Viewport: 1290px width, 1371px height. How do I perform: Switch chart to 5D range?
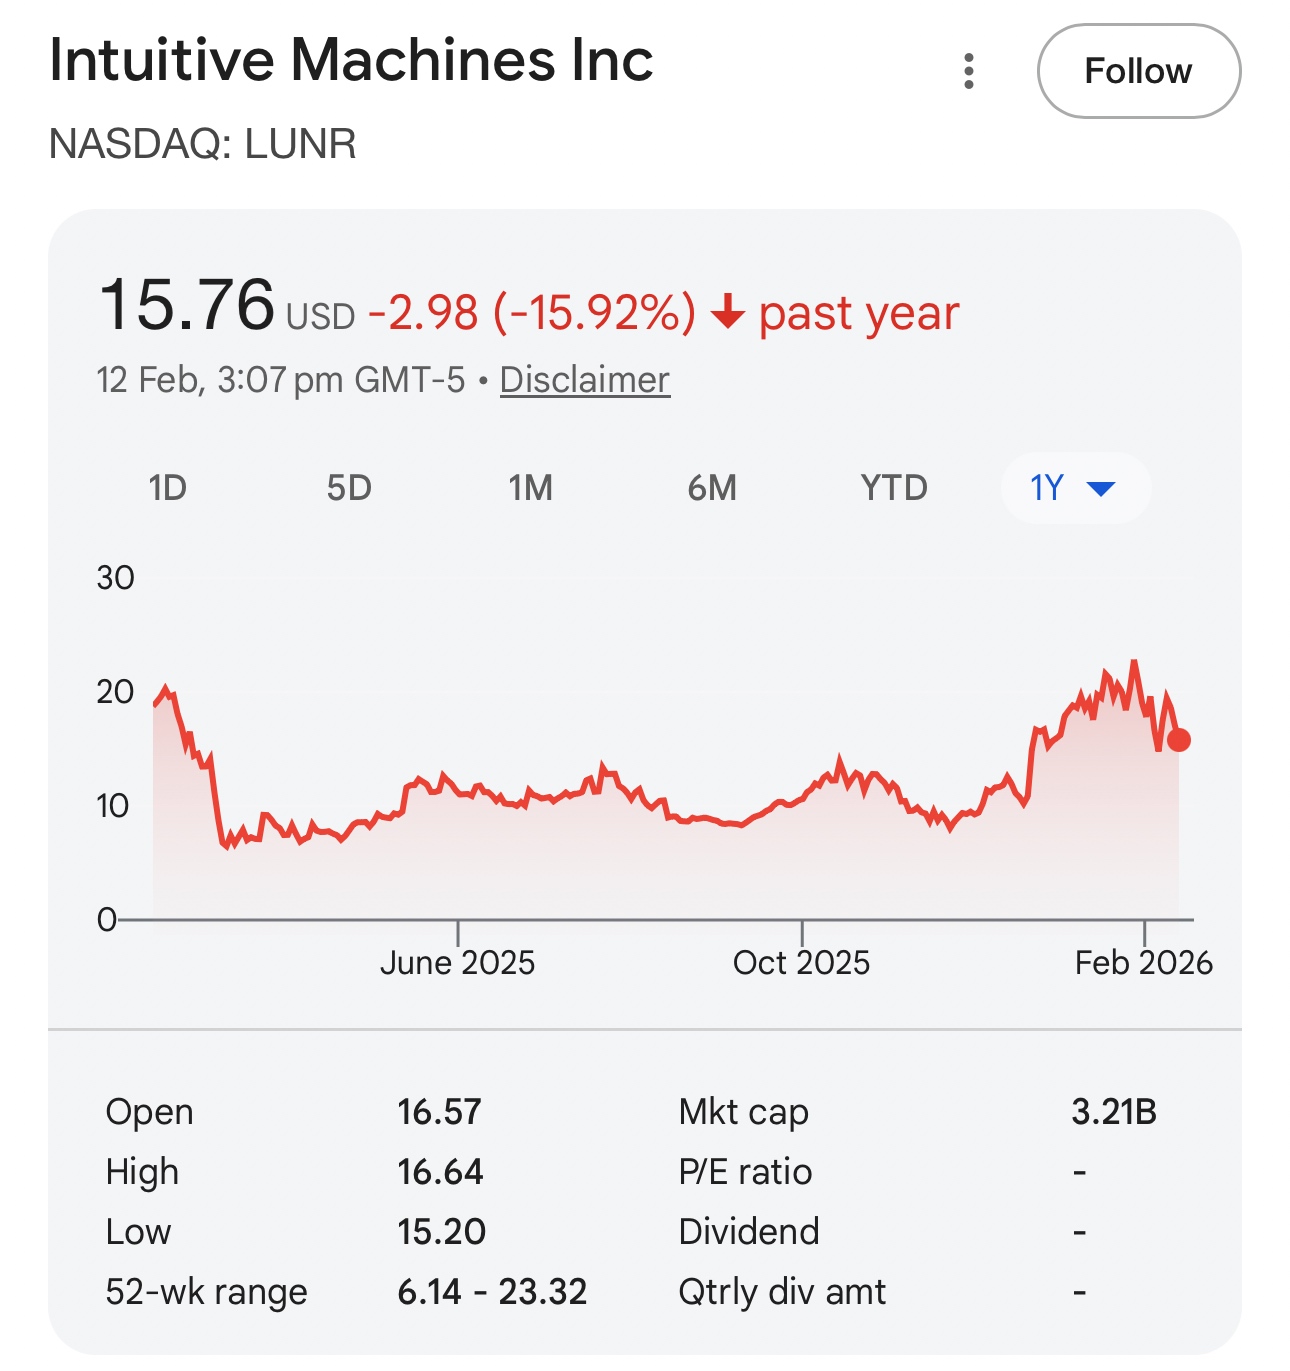[x=349, y=488]
